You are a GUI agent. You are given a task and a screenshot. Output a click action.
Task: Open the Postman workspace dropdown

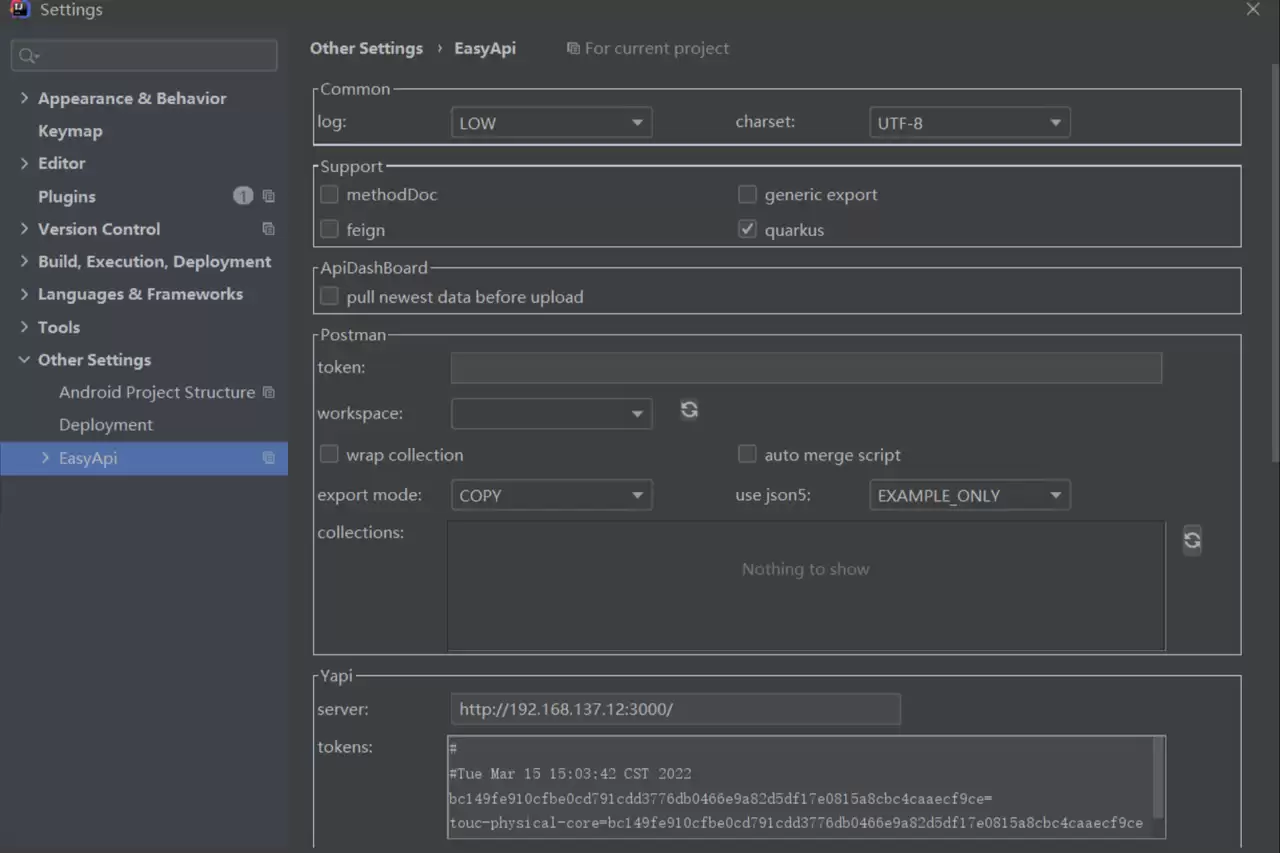[552, 413]
